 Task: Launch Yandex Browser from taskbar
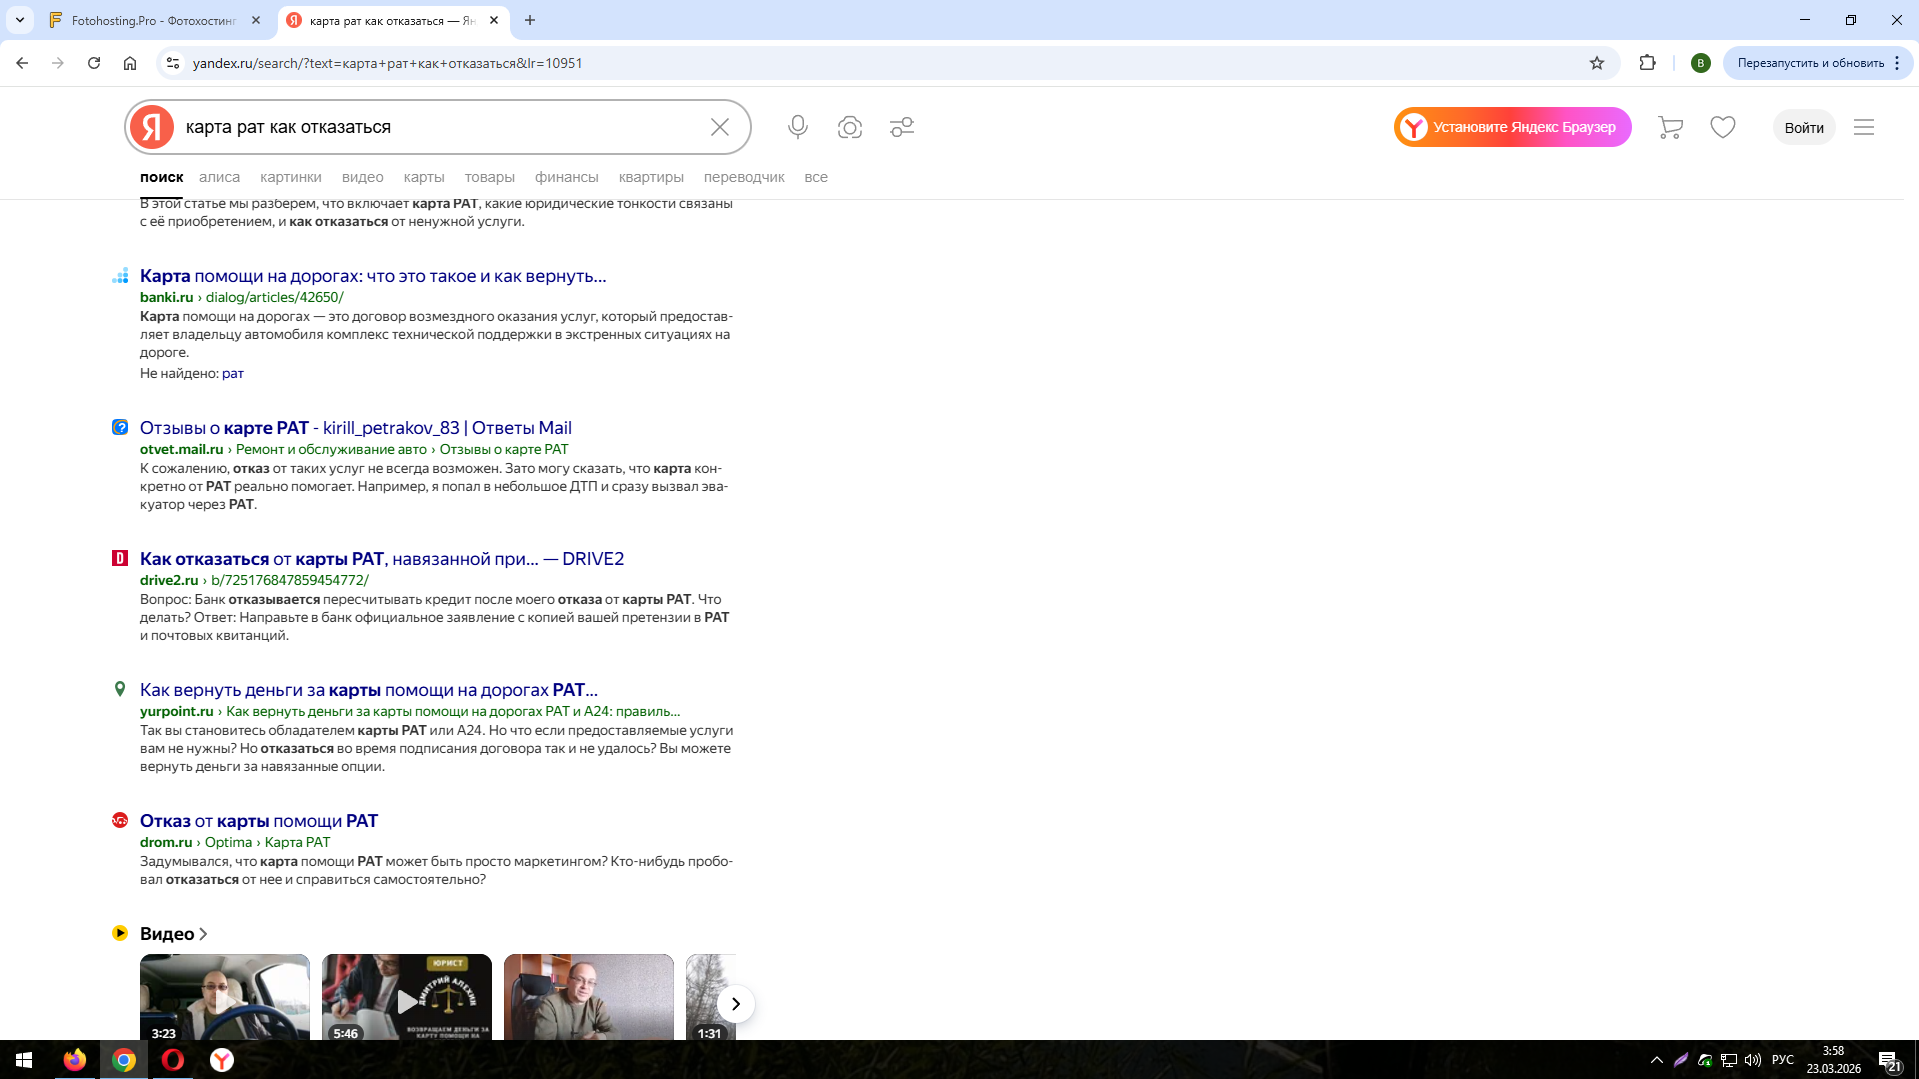coord(222,1060)
